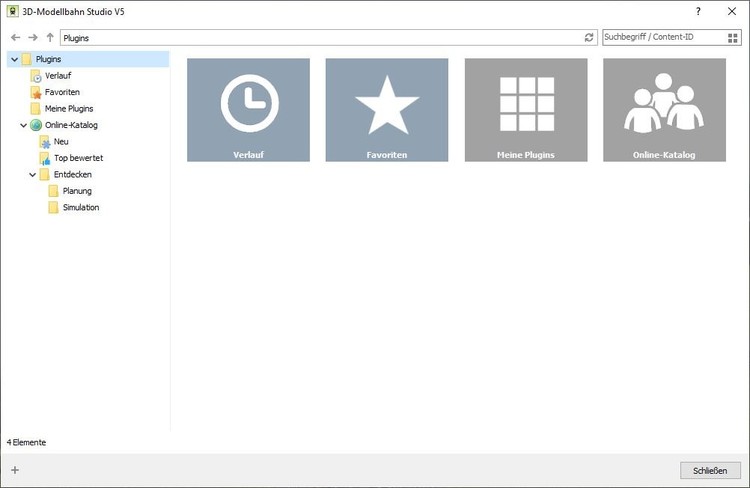Select Meine Plugins in the tree

pos(69,109)
